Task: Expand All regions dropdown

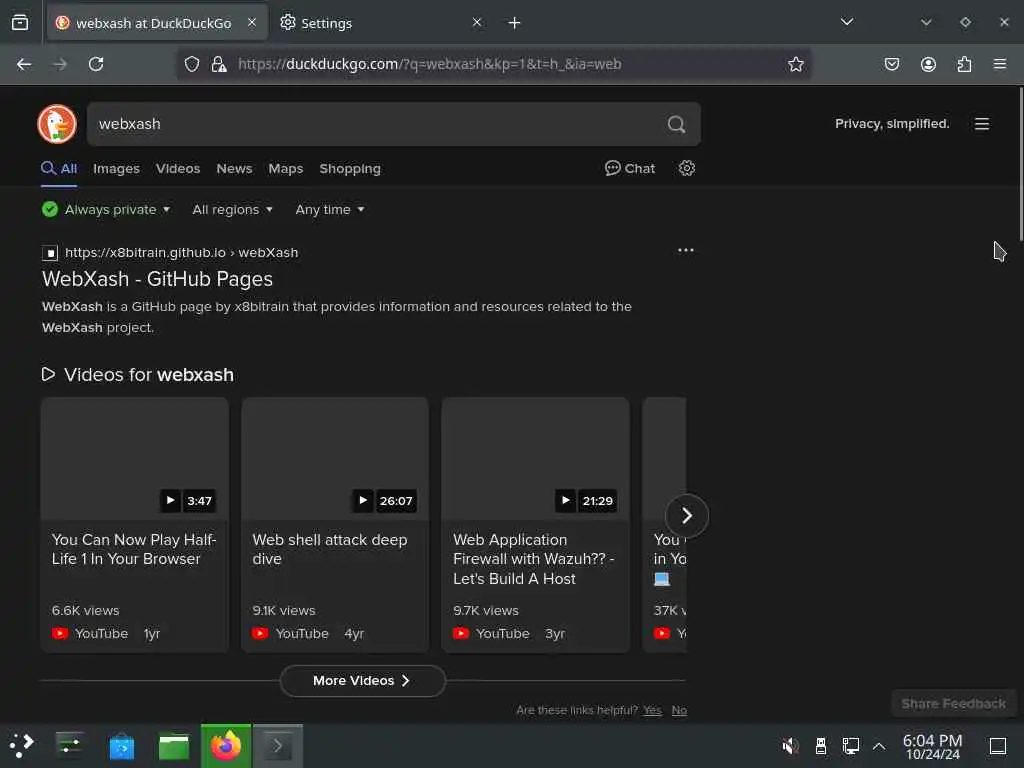Action: pos(232,210)
